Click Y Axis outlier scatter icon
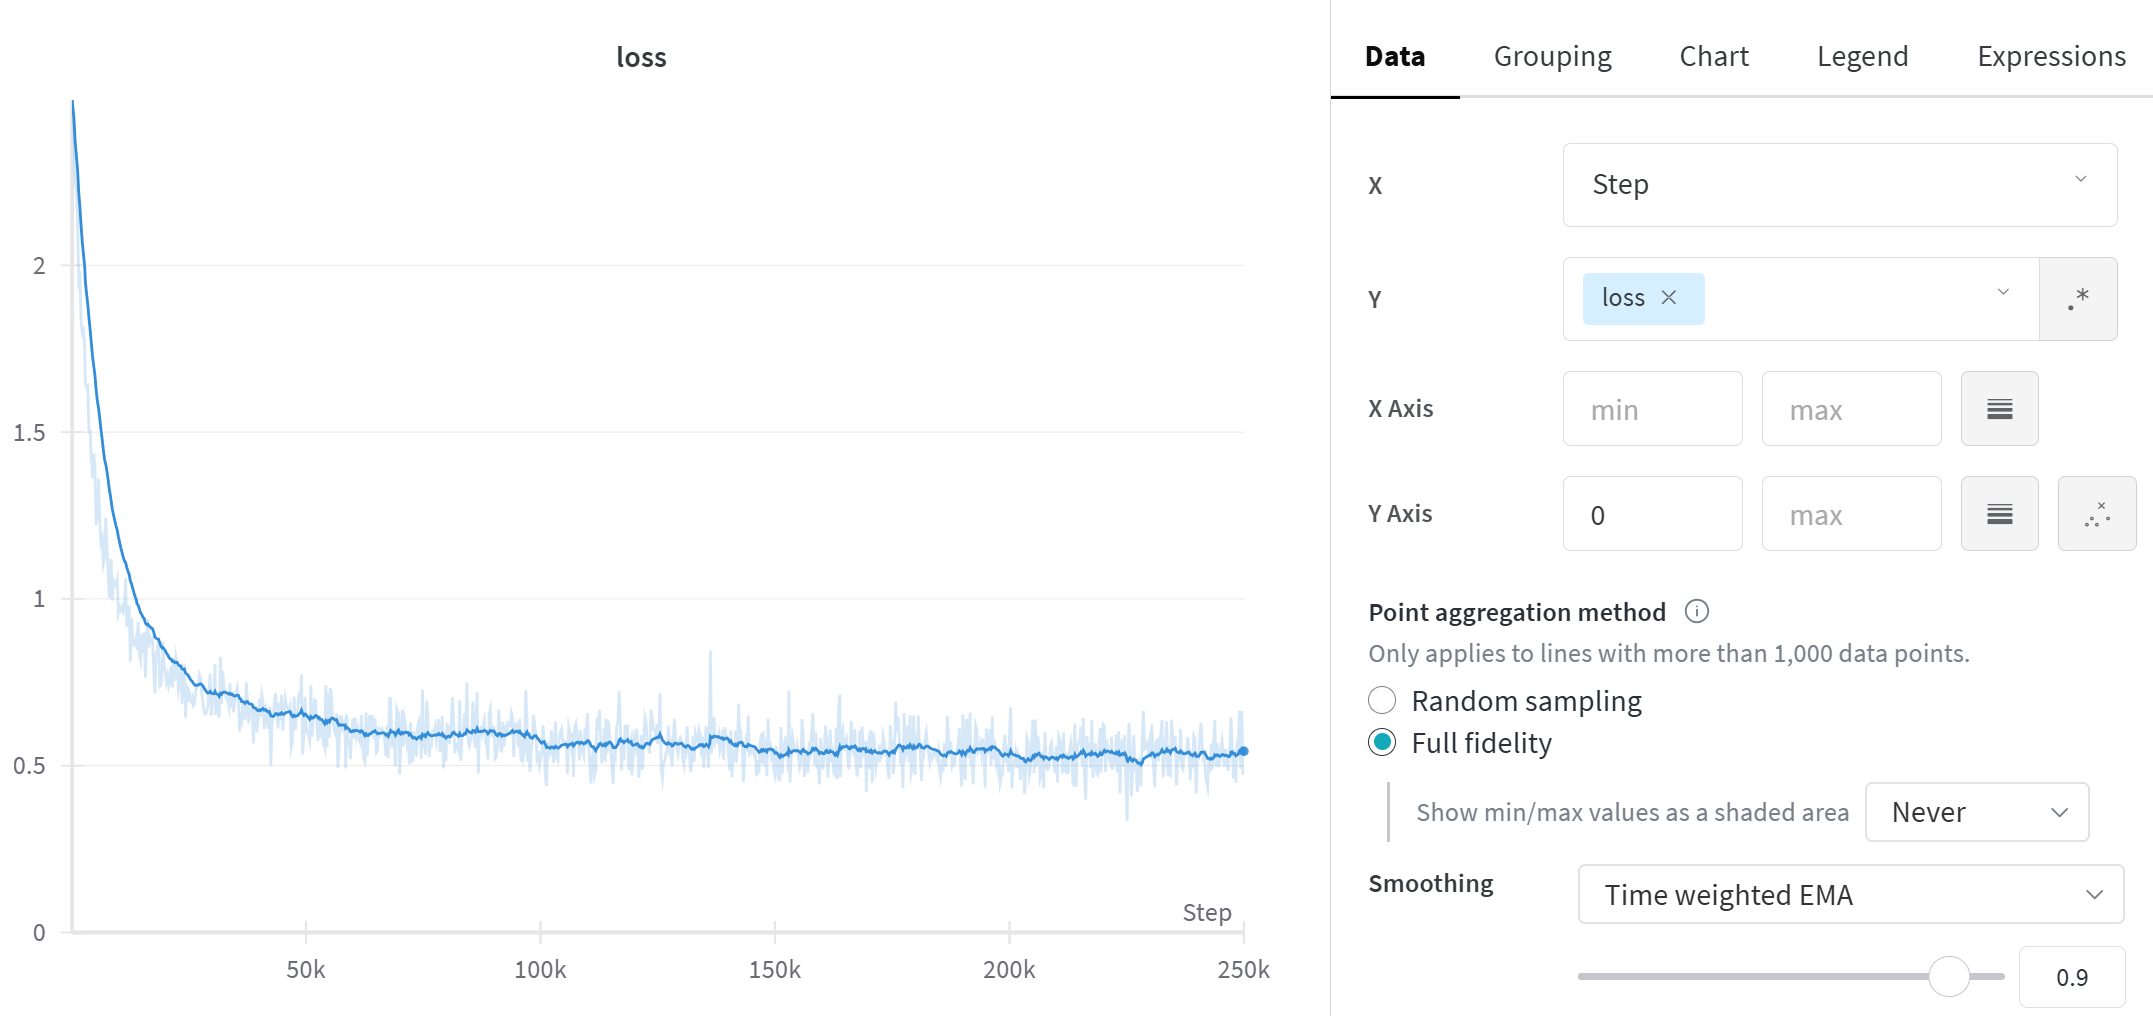This screenshot has width=2153, height=1016. pos(2096,514)
